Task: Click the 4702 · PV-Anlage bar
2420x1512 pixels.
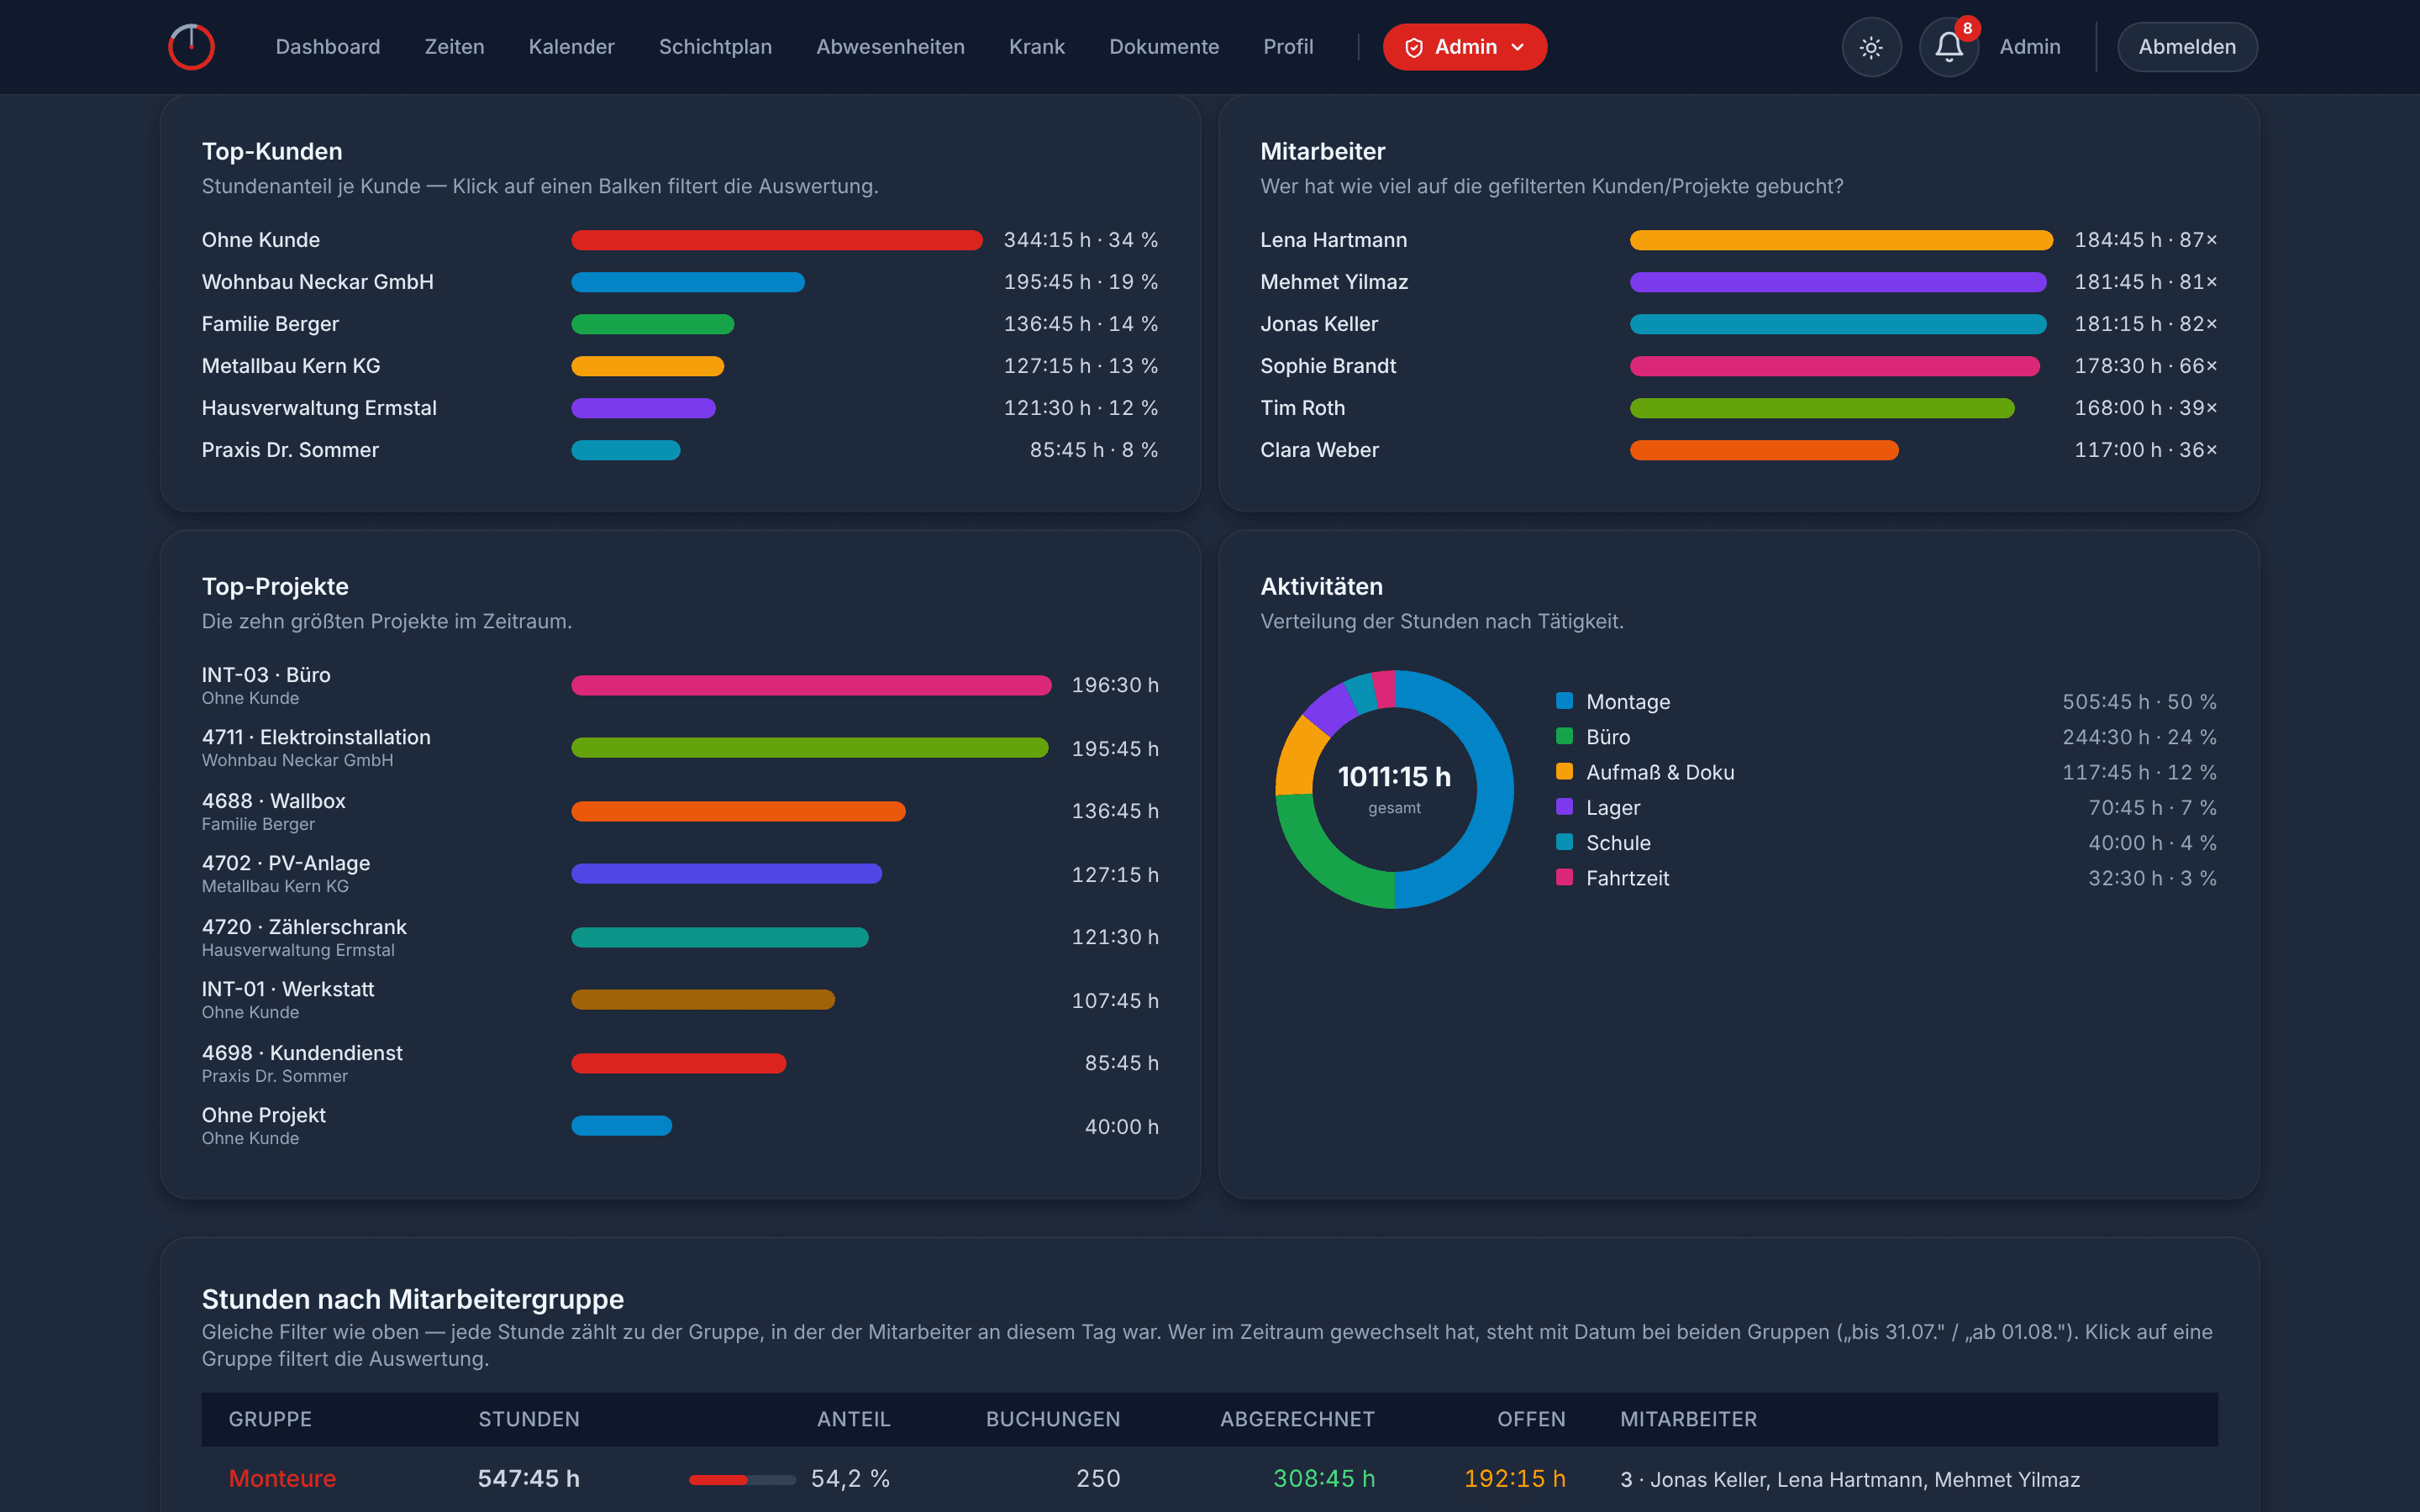Action: [x=726, y=874]
